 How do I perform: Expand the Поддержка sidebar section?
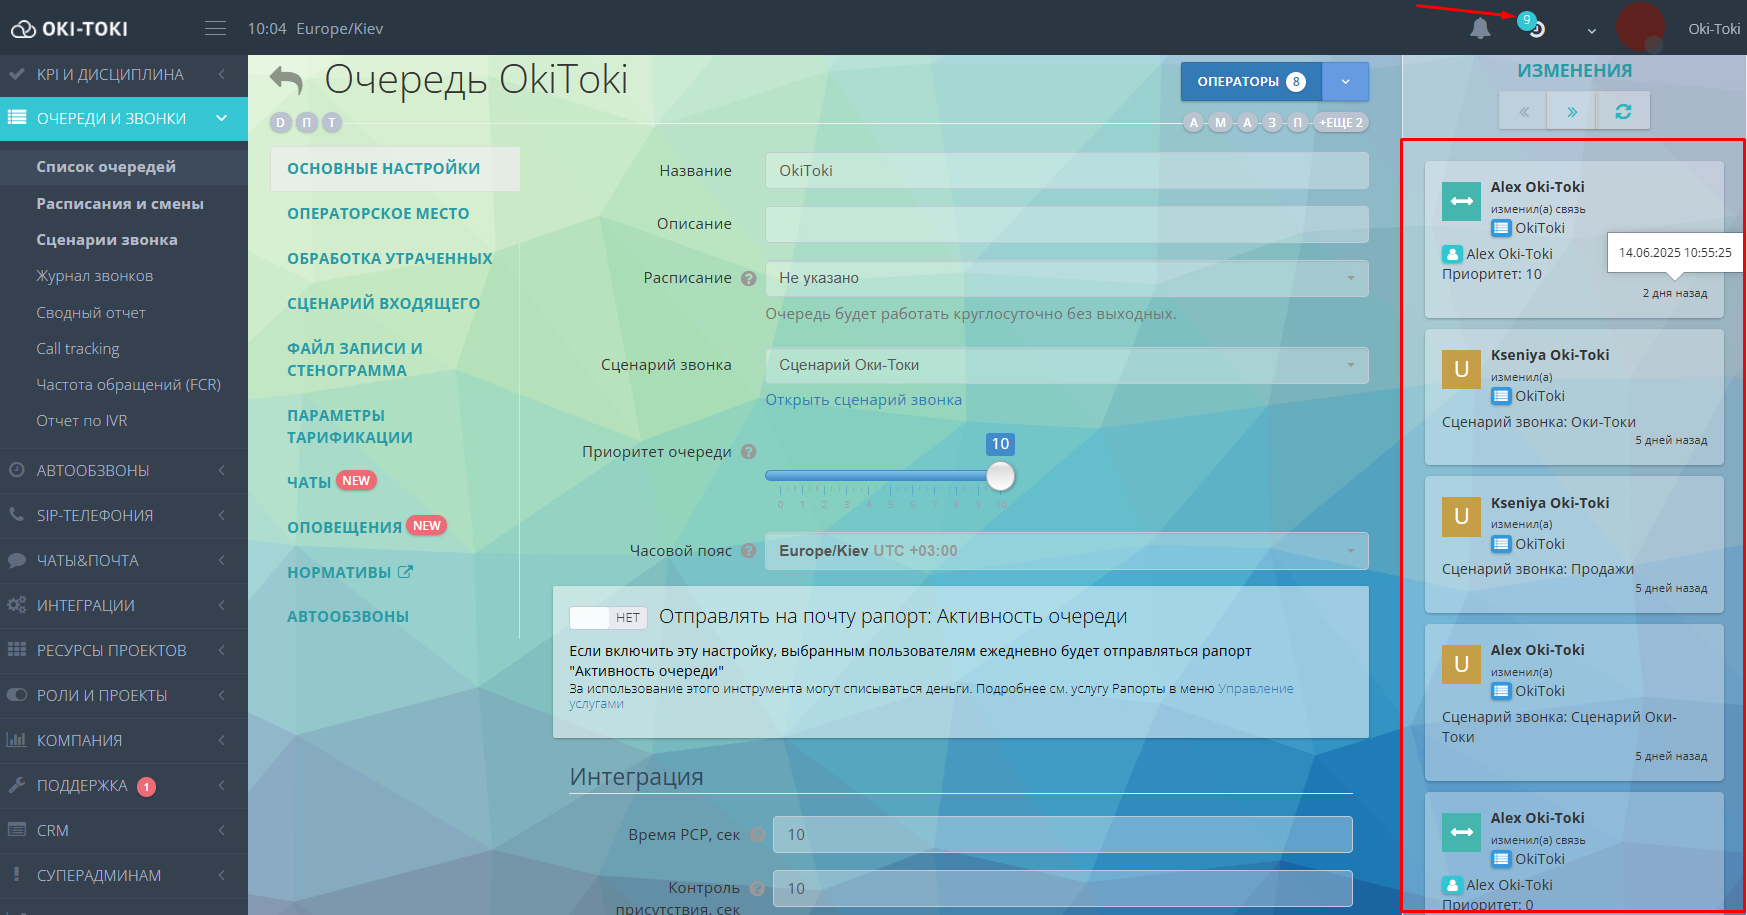click(x=124, y=786)
